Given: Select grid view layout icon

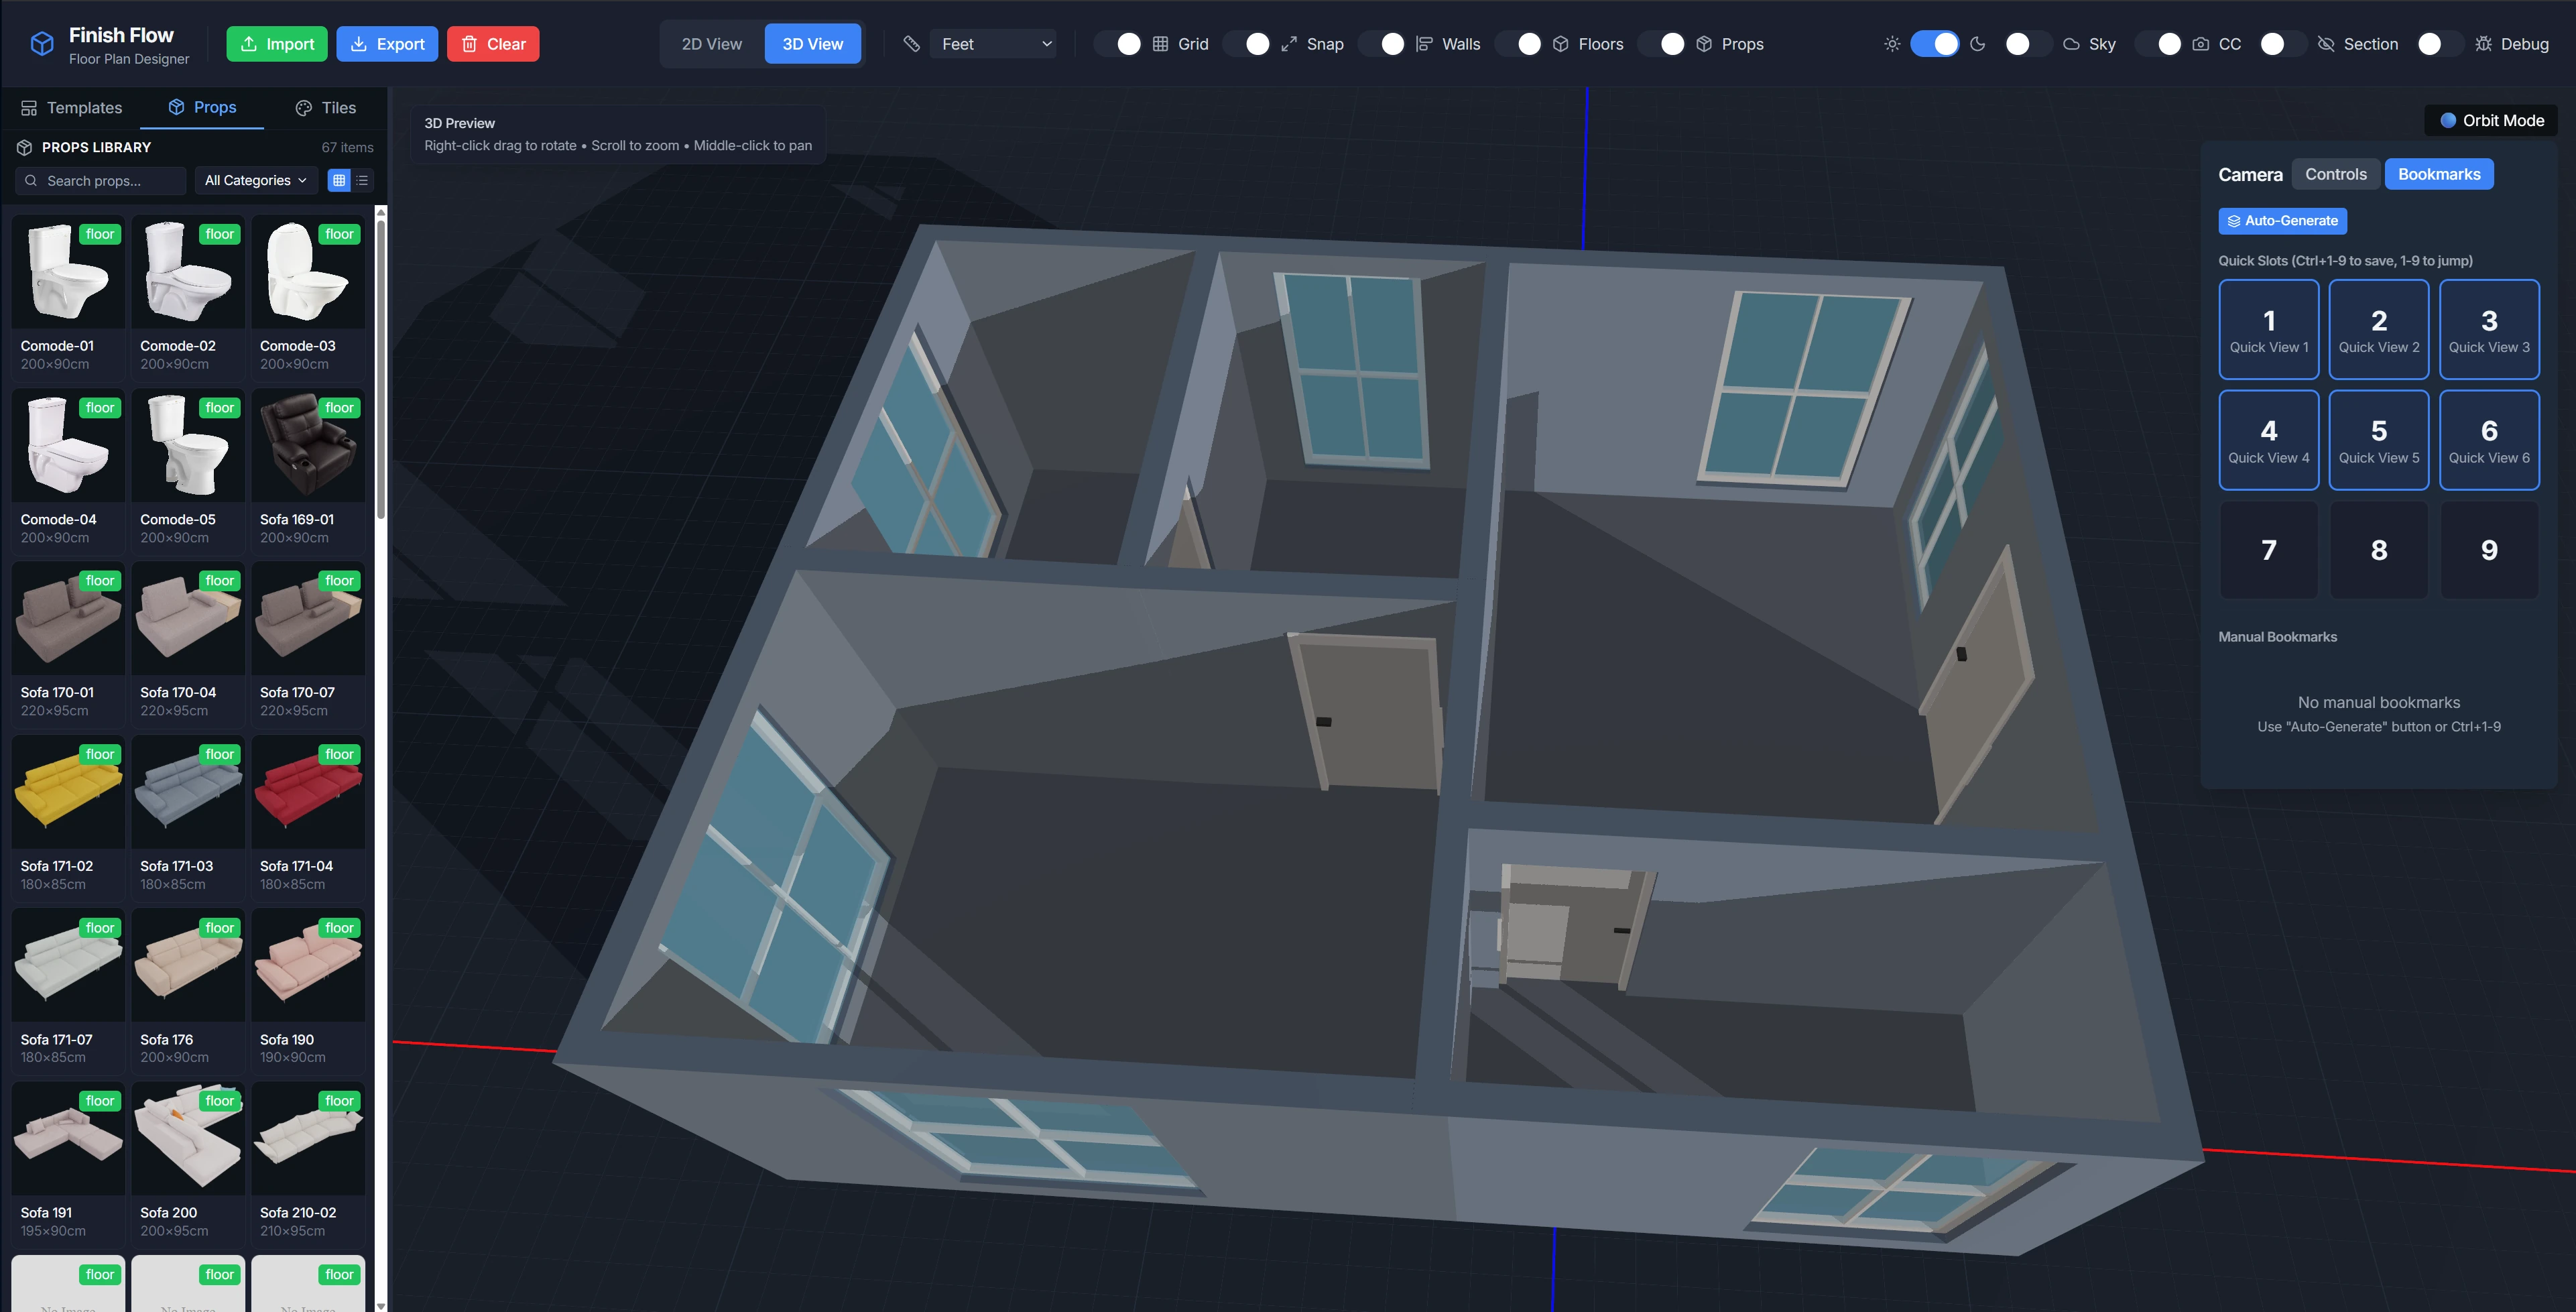Looking at the screenshot, I should tap(339, 180).
